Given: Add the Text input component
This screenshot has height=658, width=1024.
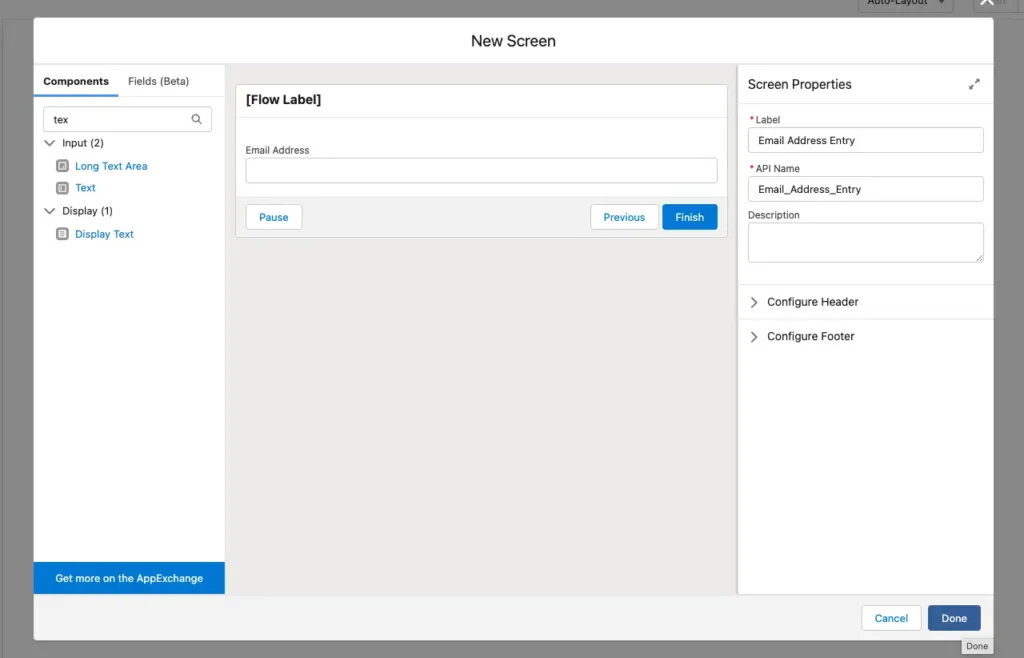Looking at the screenshot, I should (85, 188).
